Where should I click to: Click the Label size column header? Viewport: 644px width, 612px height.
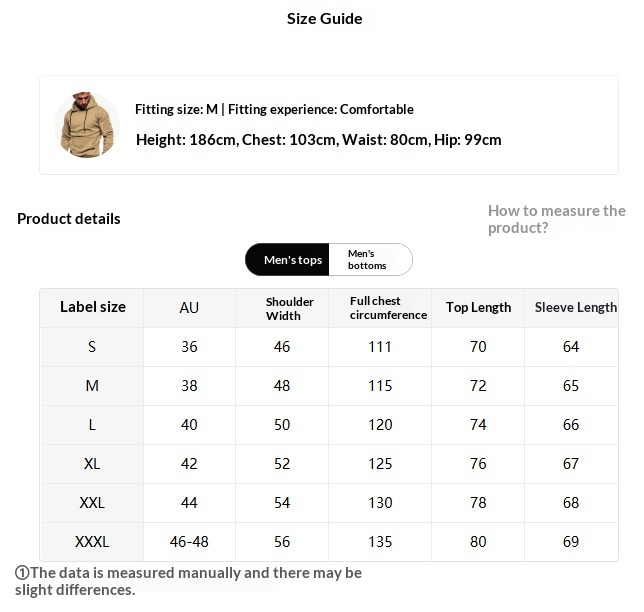point(92,307)
